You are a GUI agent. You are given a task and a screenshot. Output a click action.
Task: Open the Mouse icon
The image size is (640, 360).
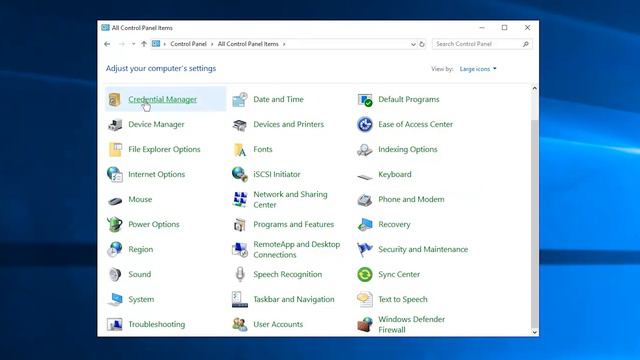[x=115, y=200]
